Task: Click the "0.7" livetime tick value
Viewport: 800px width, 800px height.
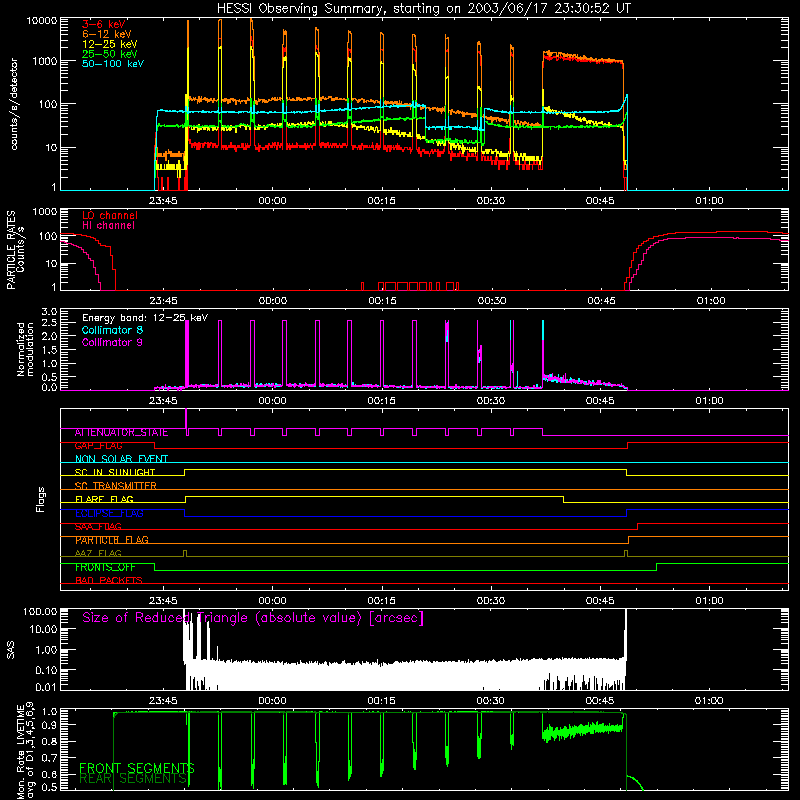Action: tap(49, 758)
